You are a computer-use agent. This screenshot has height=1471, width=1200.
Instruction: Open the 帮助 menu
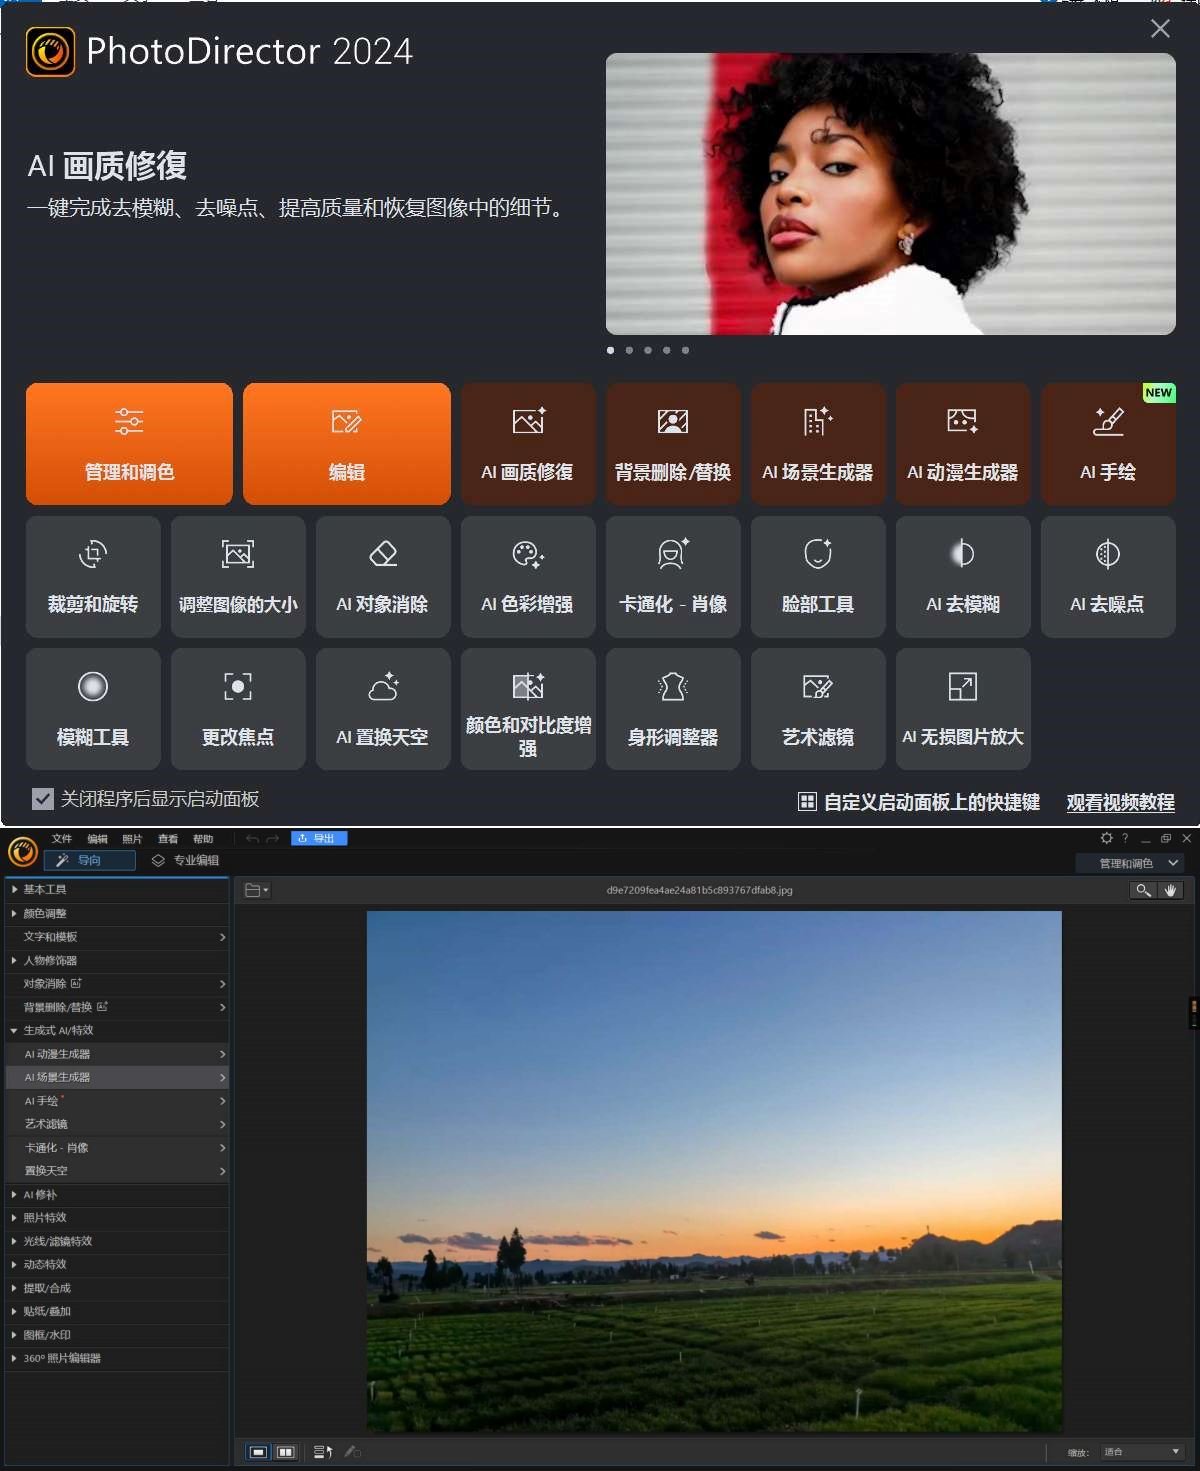point(203,839)
